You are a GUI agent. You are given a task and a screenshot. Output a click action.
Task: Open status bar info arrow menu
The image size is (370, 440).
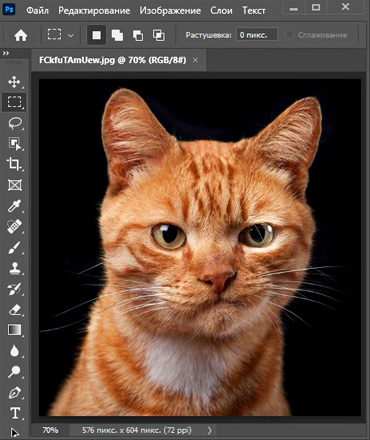210,430
